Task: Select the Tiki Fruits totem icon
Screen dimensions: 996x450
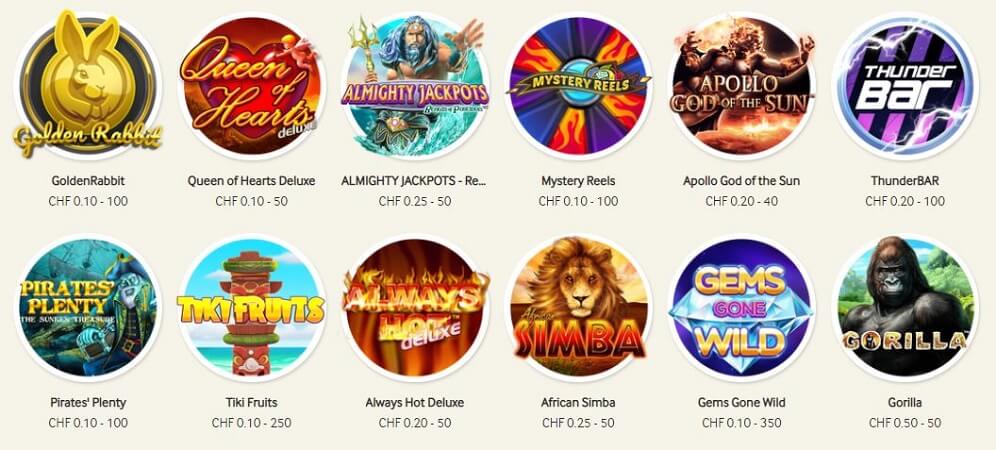Action: 252,308
